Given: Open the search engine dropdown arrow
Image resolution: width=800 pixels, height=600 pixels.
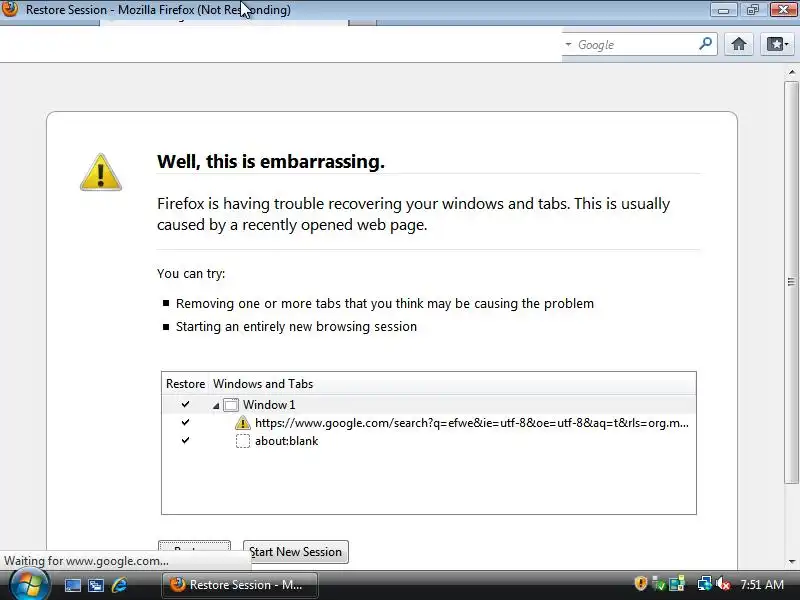Looking at the screenshot, I should pos(568,44).
